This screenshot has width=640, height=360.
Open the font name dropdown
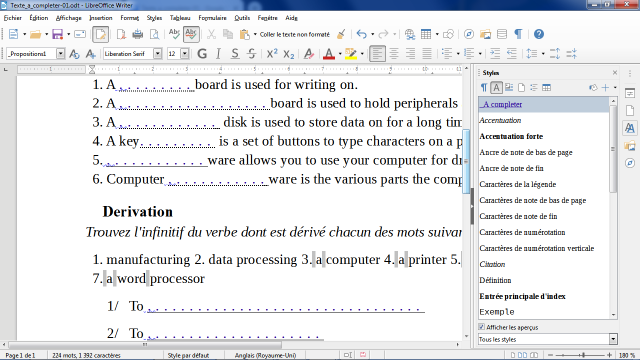point(158,54)
